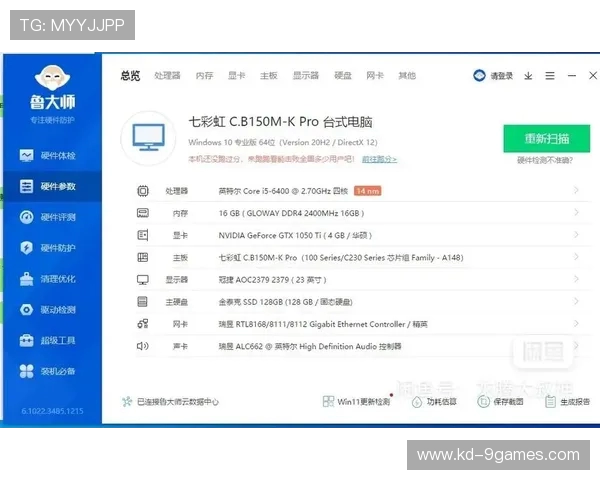Expand the 内存 row chevron
The image size is (600, 480).
point(576,212)
